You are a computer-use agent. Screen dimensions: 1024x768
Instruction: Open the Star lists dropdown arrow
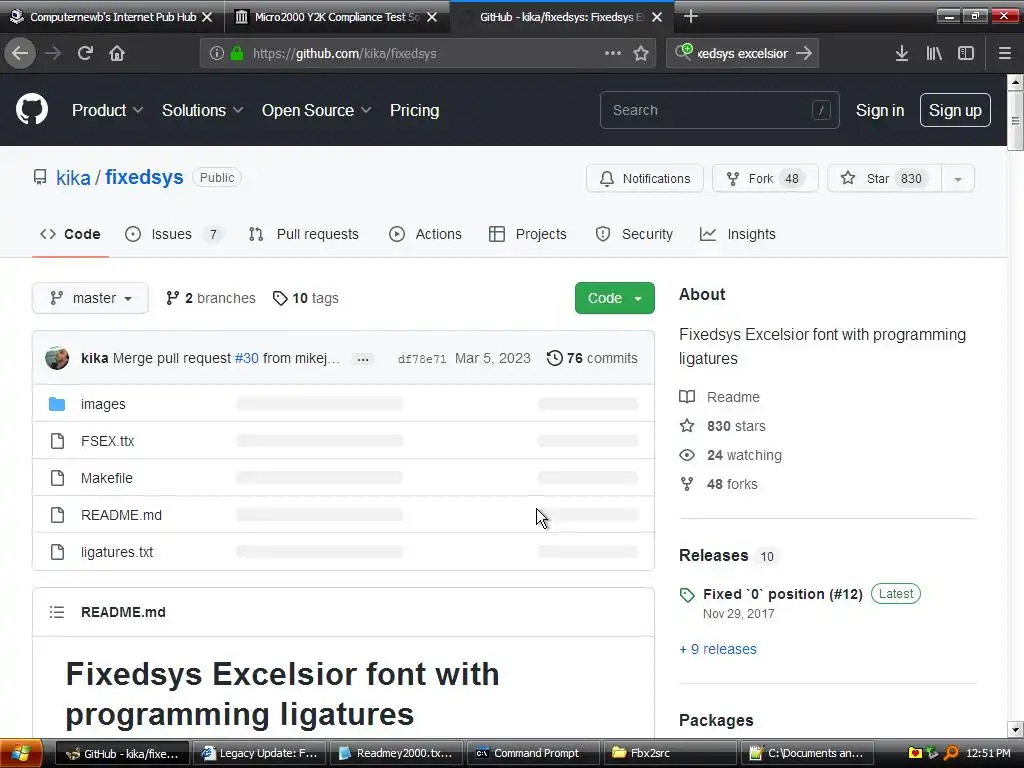(957, 179)
